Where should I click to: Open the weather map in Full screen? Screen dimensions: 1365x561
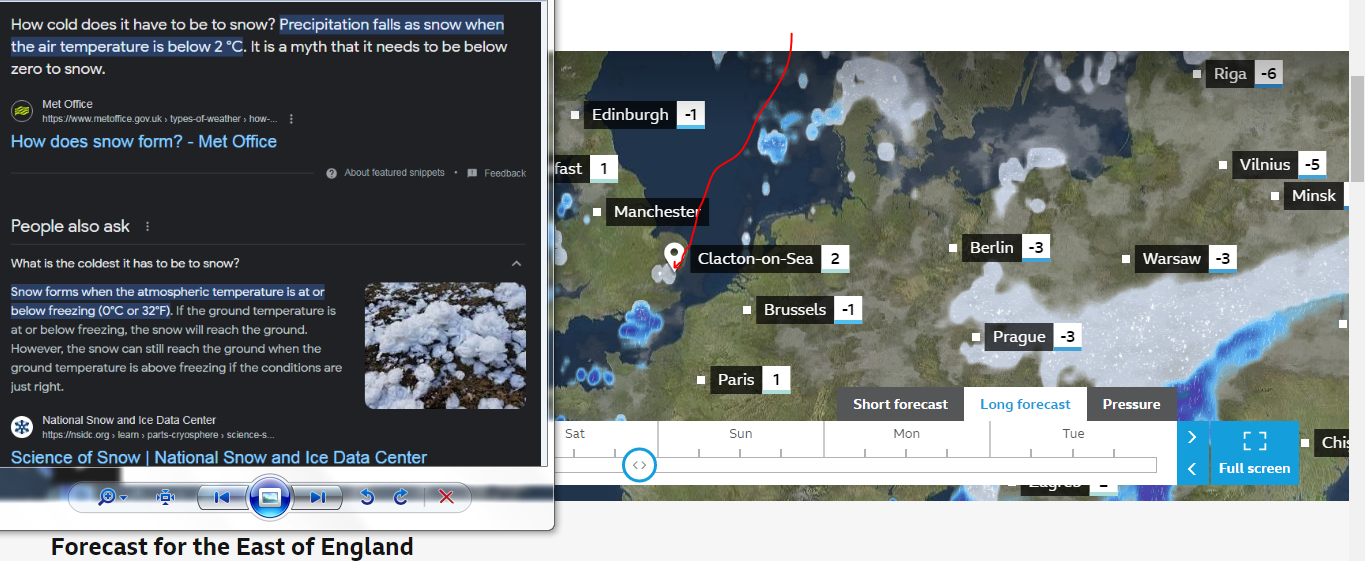pyautogui.click(x=1255, y=453)
